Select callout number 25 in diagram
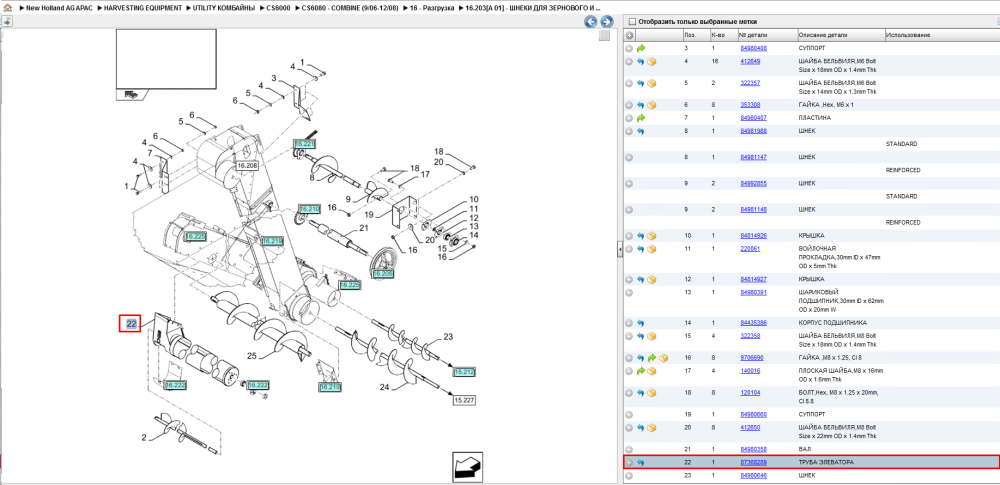Screen dimensions: 1000x485 click(251, 356)
